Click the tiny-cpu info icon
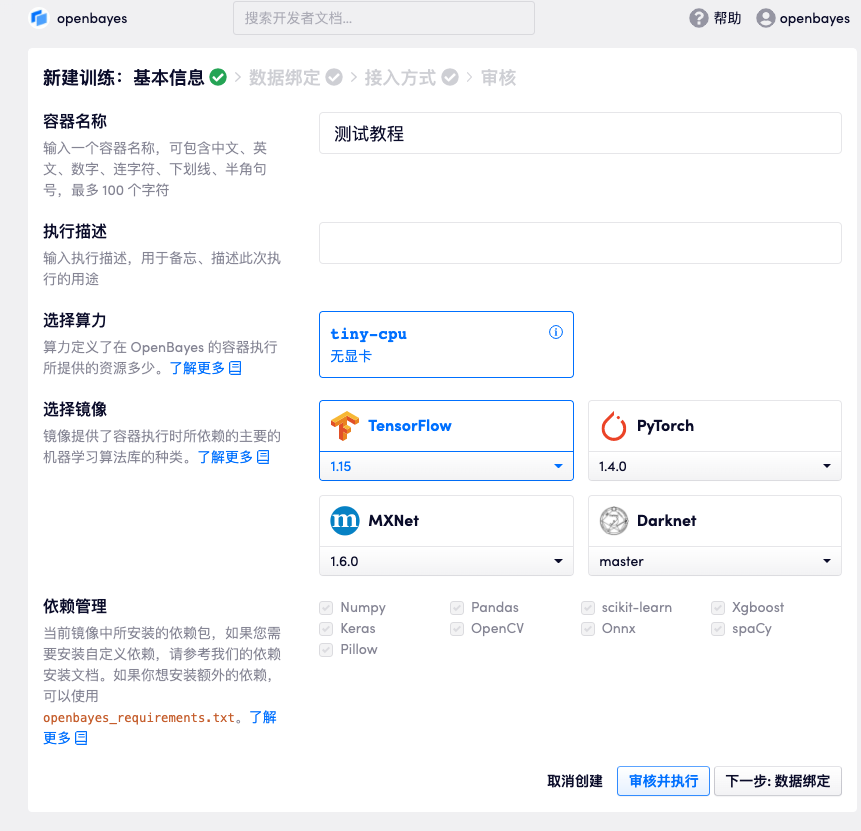The height and width of the screenshot is (831, 861). [556, 333]
